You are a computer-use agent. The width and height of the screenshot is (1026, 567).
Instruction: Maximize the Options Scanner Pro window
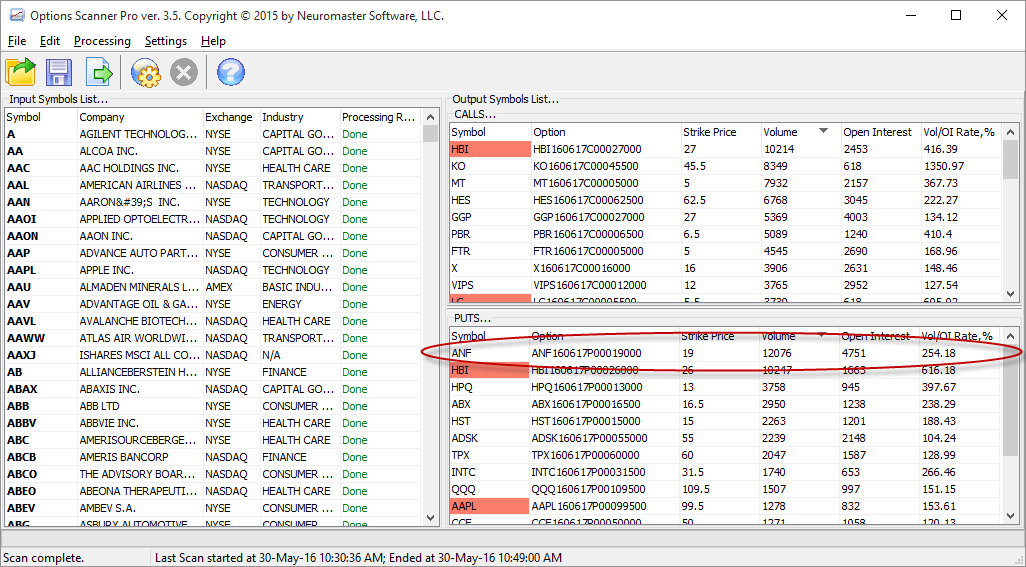[x=956, y=15]
